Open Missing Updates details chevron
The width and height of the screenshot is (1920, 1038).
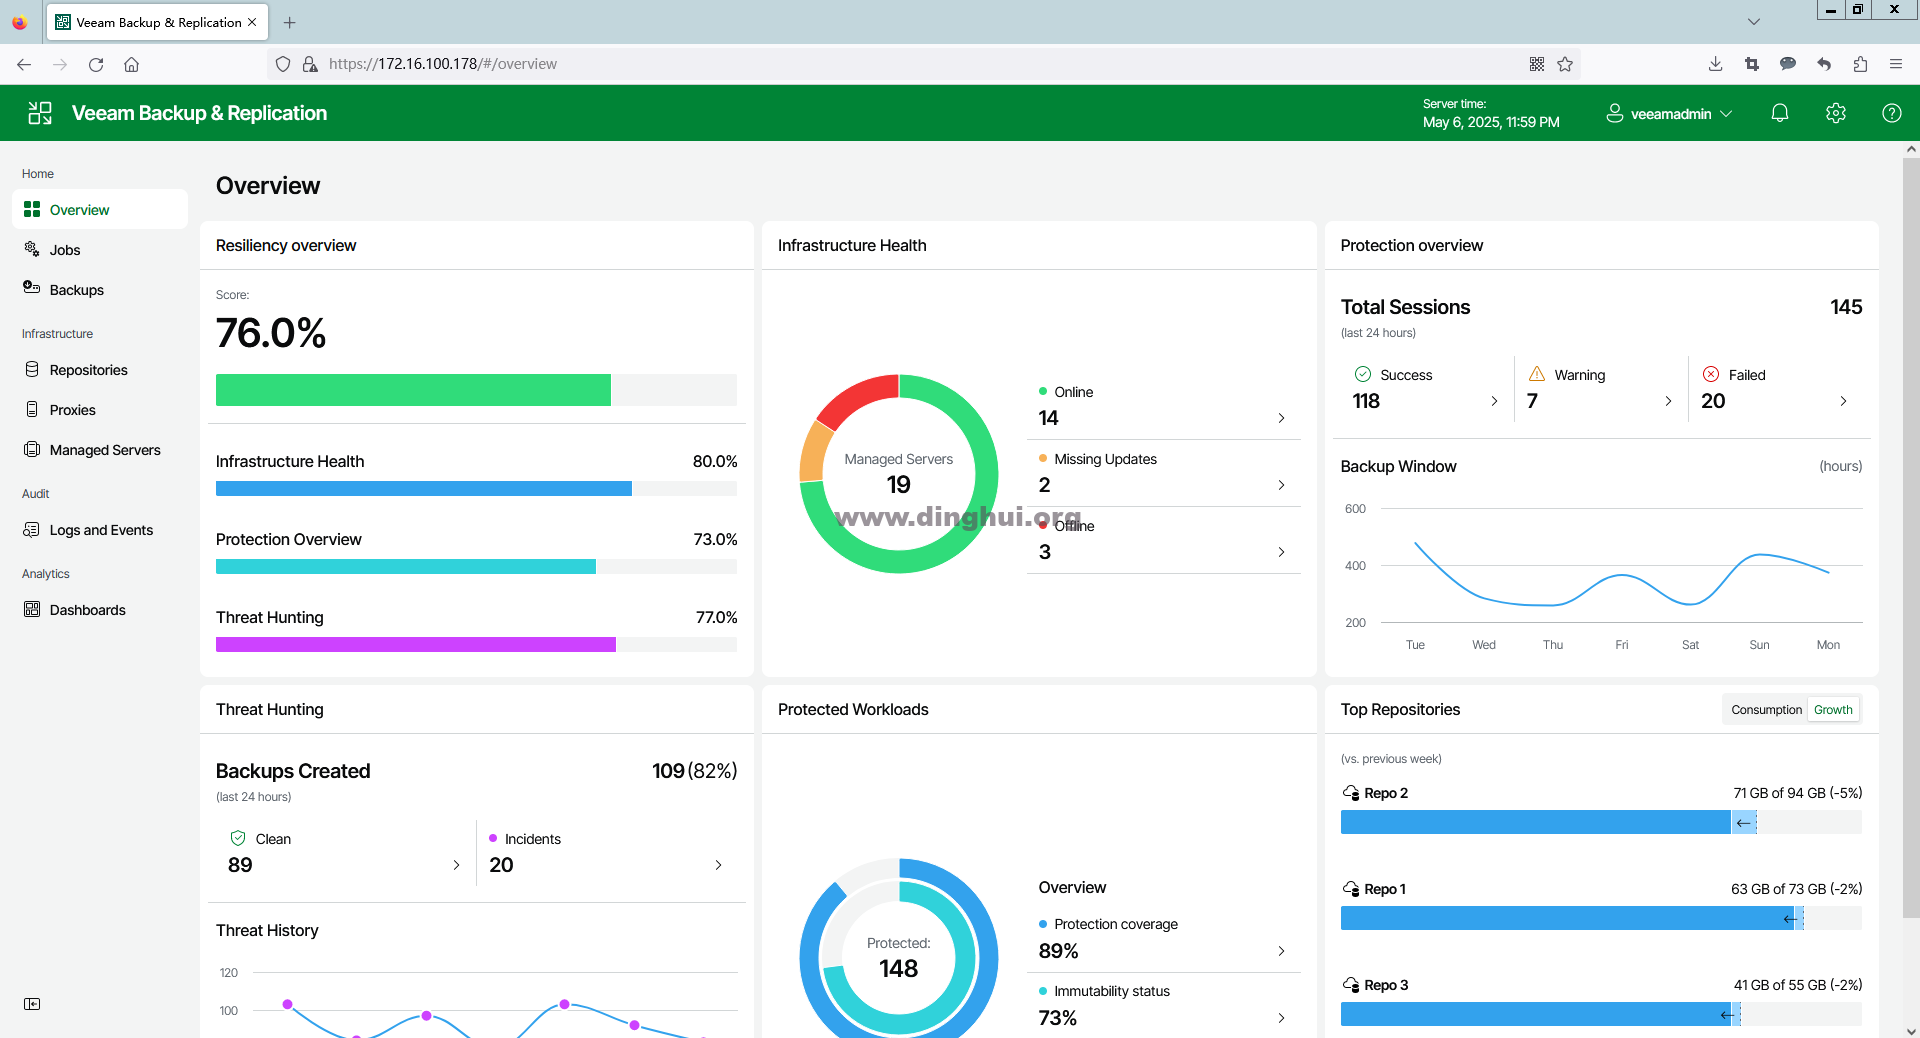(1281, 485)
